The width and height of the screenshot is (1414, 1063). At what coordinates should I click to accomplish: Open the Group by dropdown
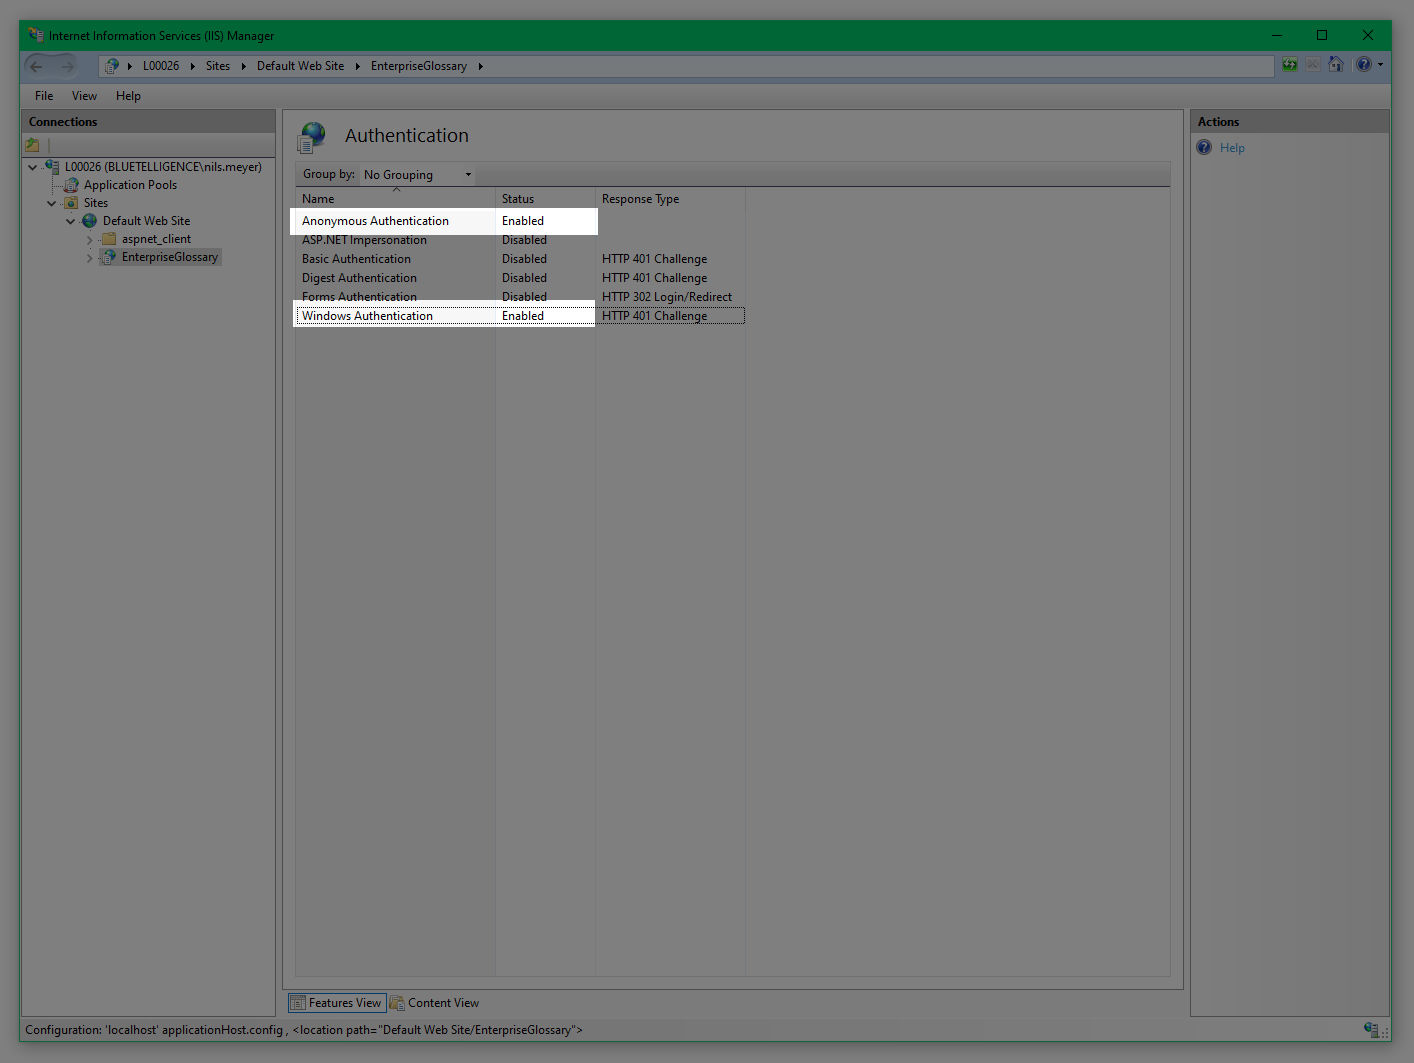(x=417, y=175)
